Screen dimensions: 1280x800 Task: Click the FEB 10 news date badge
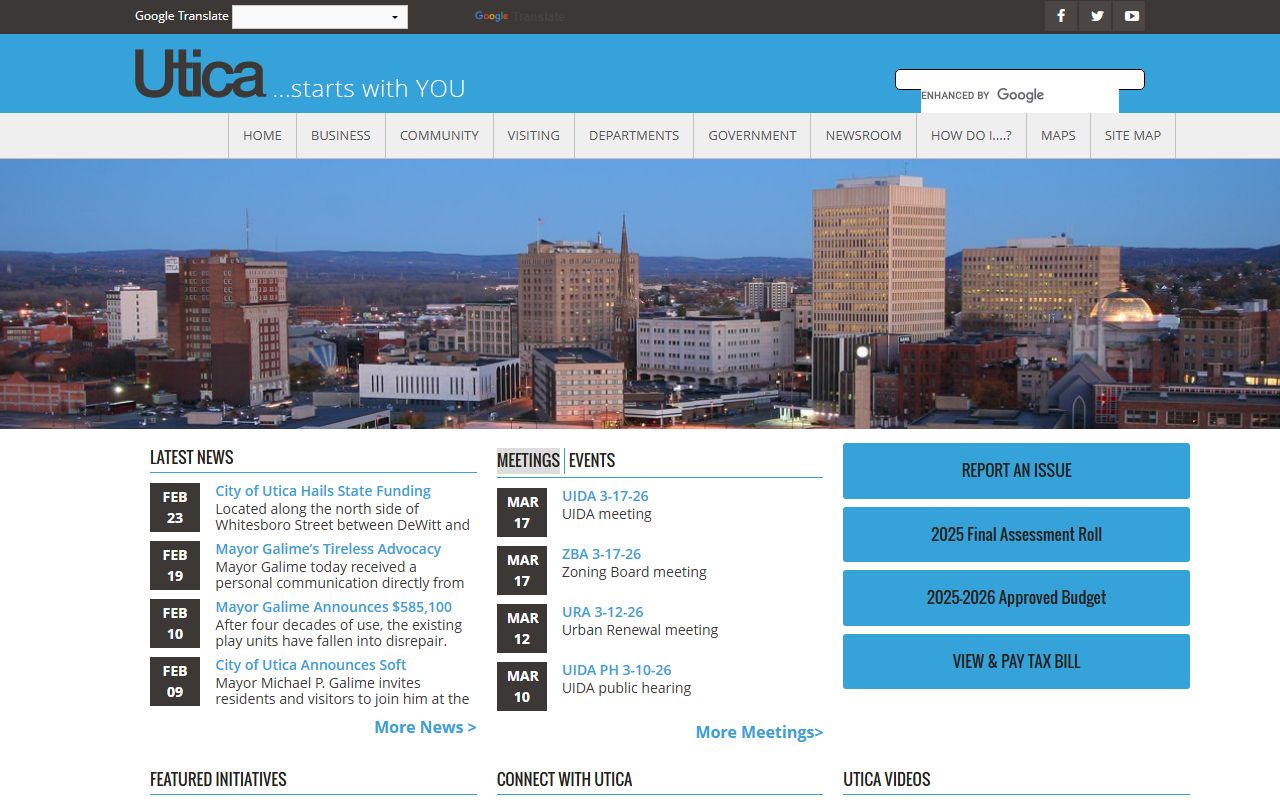point(175,624)
